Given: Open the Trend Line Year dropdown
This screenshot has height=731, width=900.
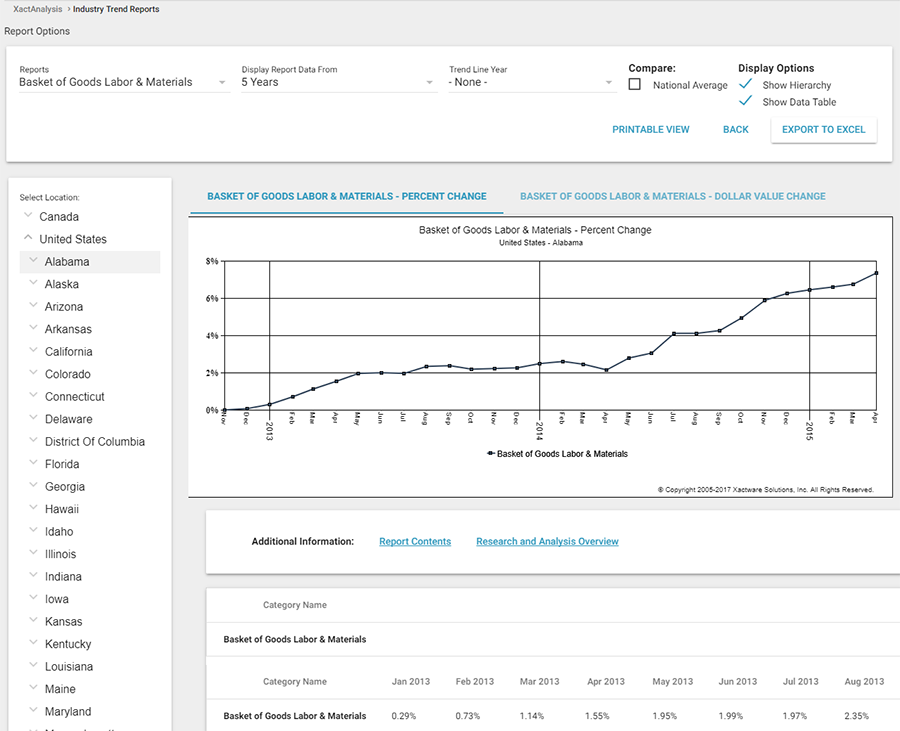Looking at the screenshot, I should (x=531, y=82).
